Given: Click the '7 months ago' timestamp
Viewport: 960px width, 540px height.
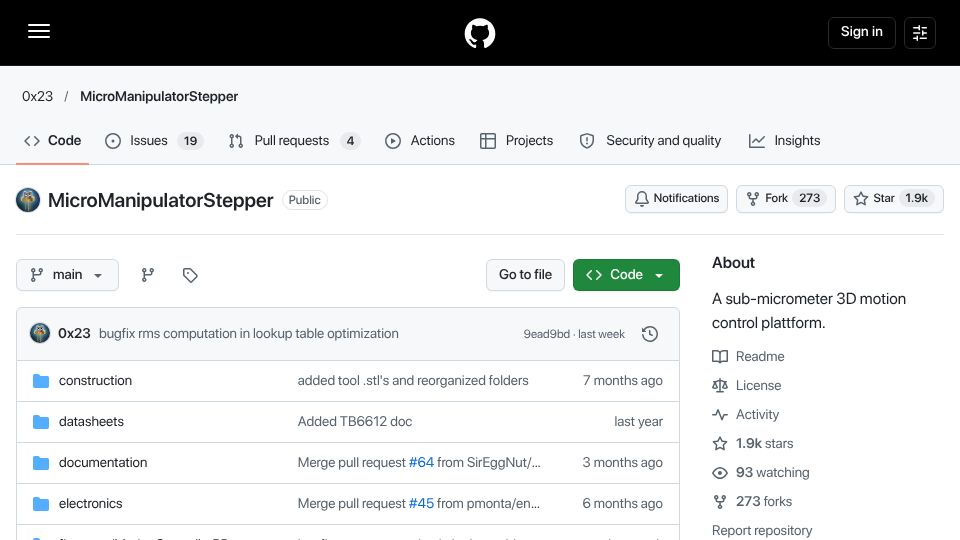Looking at the screenshot, I should click(x=623, y=381).
